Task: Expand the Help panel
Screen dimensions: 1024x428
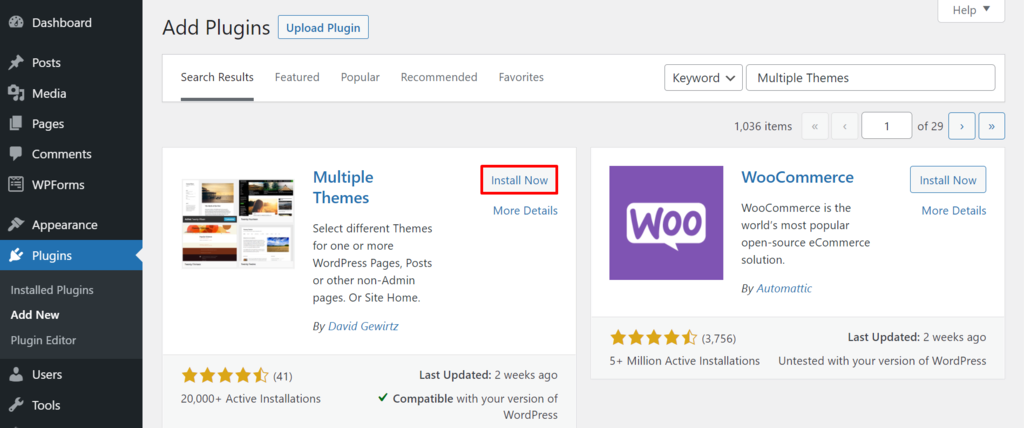Action: coord(970,10)
